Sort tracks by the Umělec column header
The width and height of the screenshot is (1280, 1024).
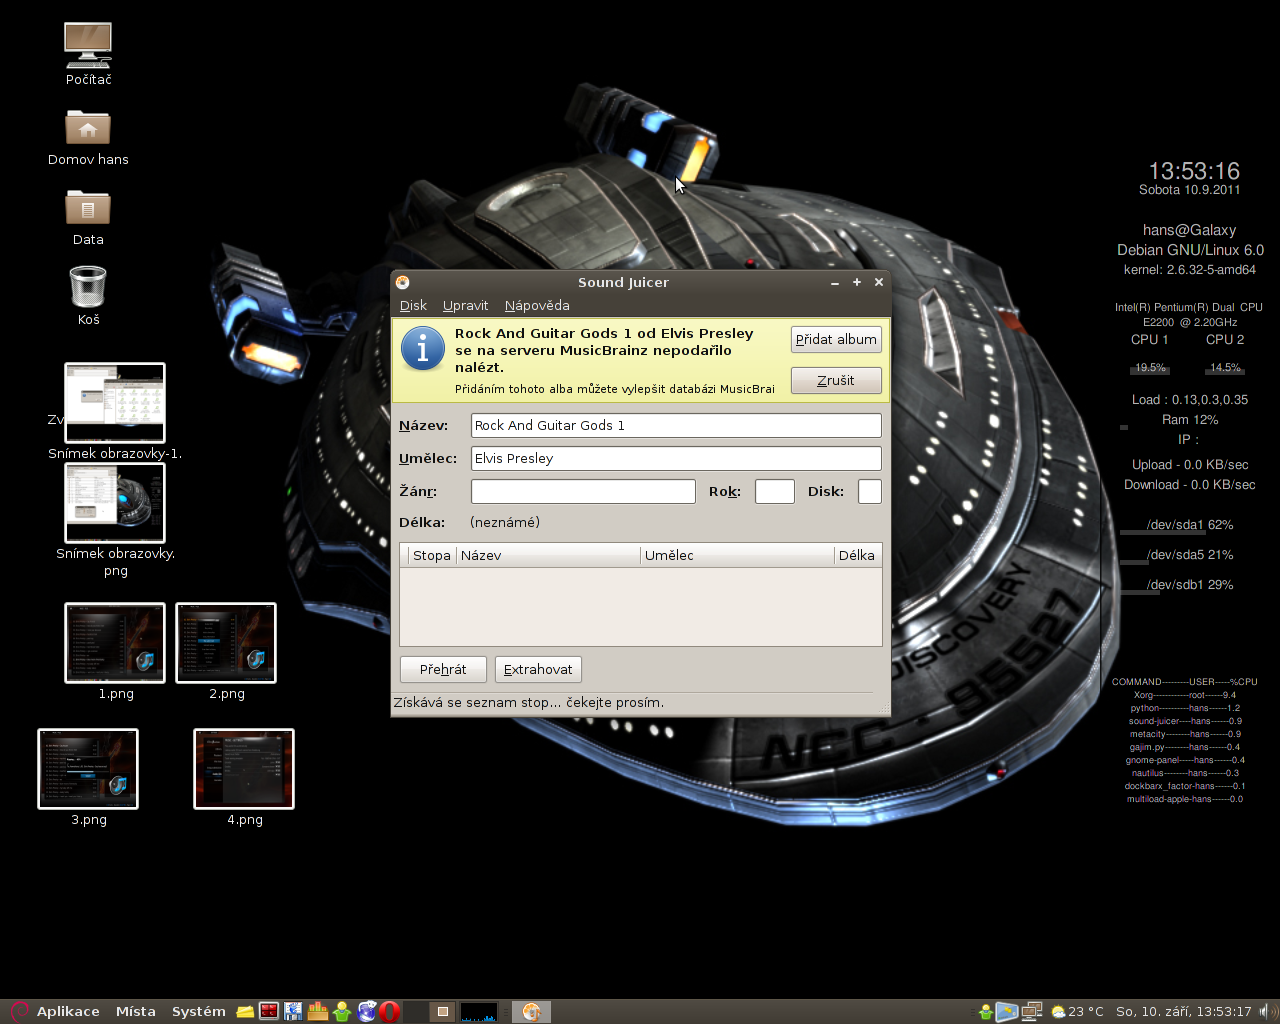click(737, 556)
